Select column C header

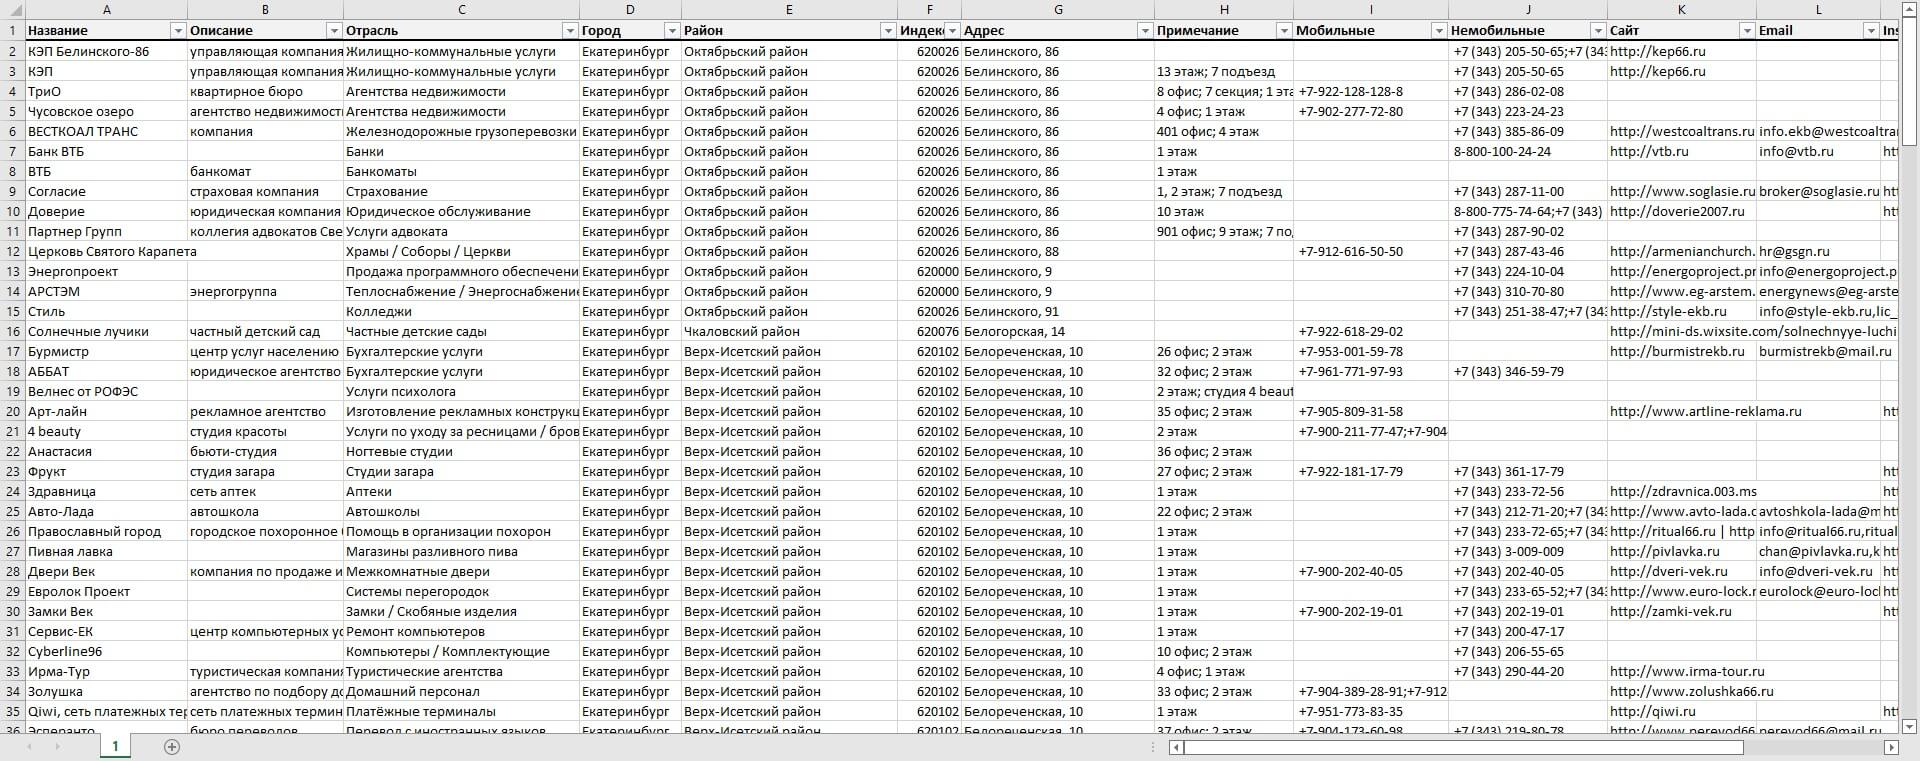(x=461, y=10)
